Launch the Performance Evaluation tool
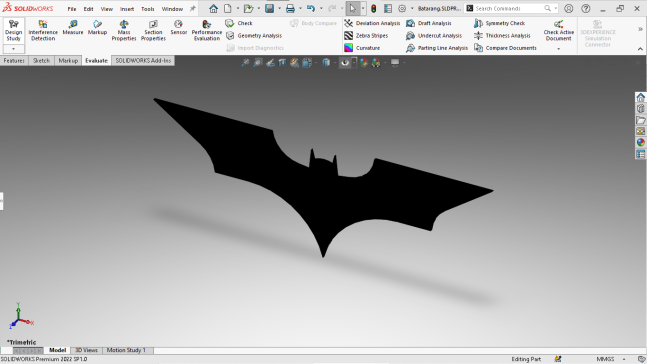This screenshot has height=364, width=647. click(x=207, y=30)
